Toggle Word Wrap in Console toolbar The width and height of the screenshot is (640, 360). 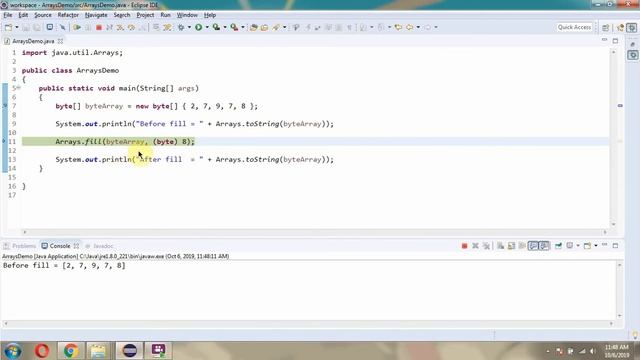pos(522,246)
